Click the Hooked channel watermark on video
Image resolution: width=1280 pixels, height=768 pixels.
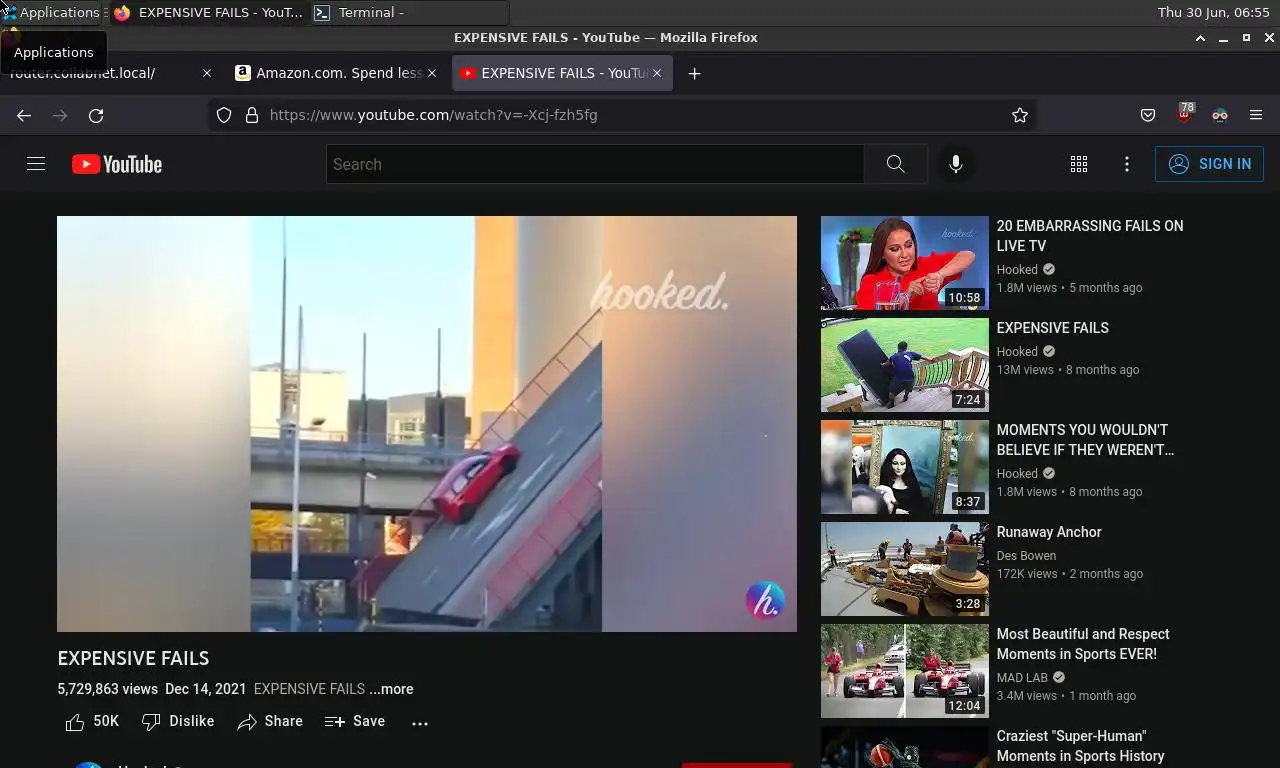[765, 601]
